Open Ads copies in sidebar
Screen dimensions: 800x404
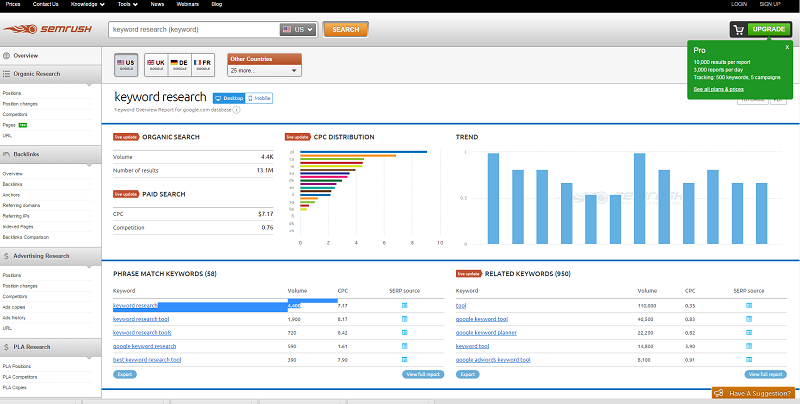tap(14, 307)
